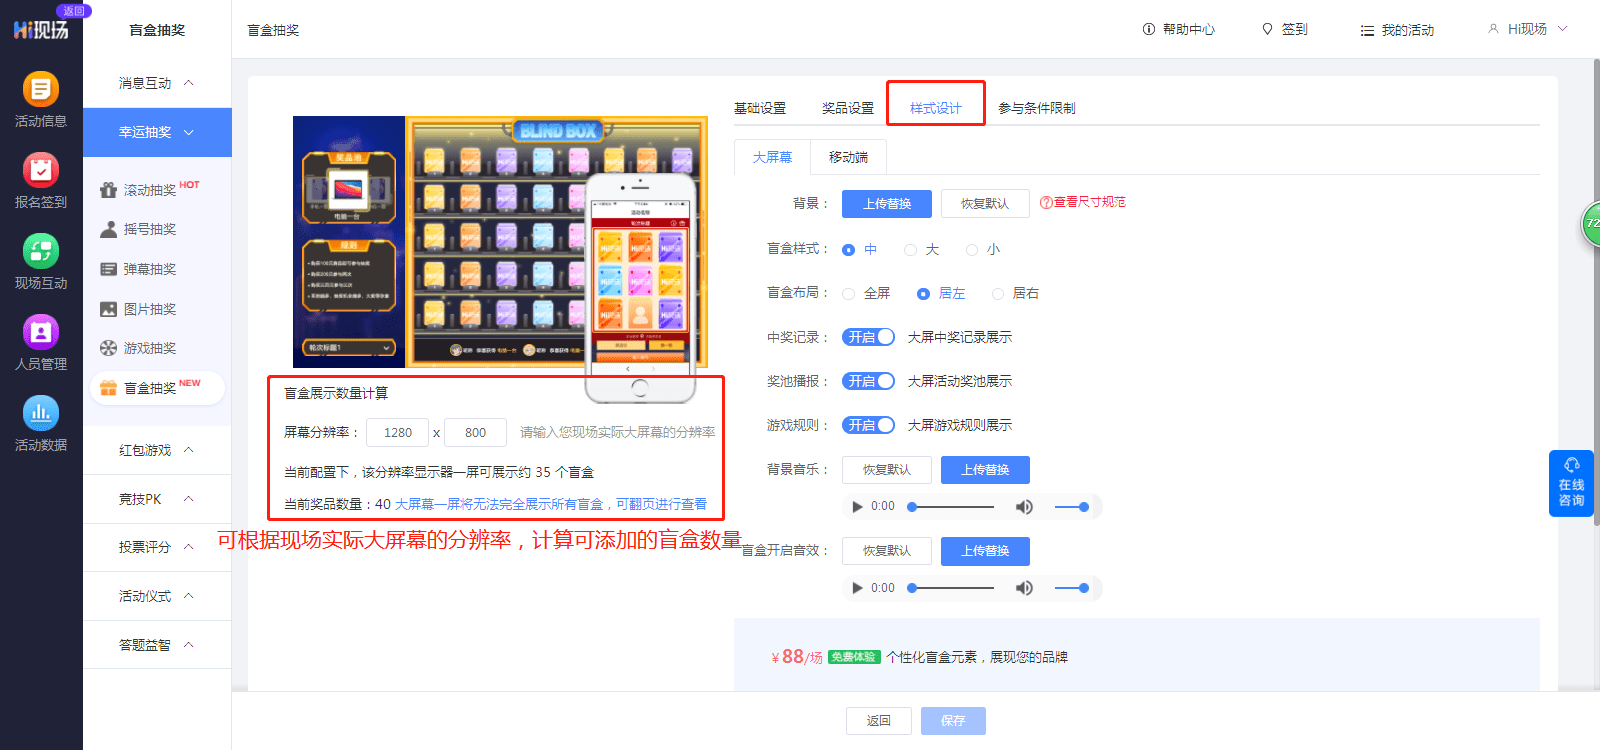This screenshot has height=750, width=1600.
Task: Expand the 红包游戏 menu section
Action: 157,450
